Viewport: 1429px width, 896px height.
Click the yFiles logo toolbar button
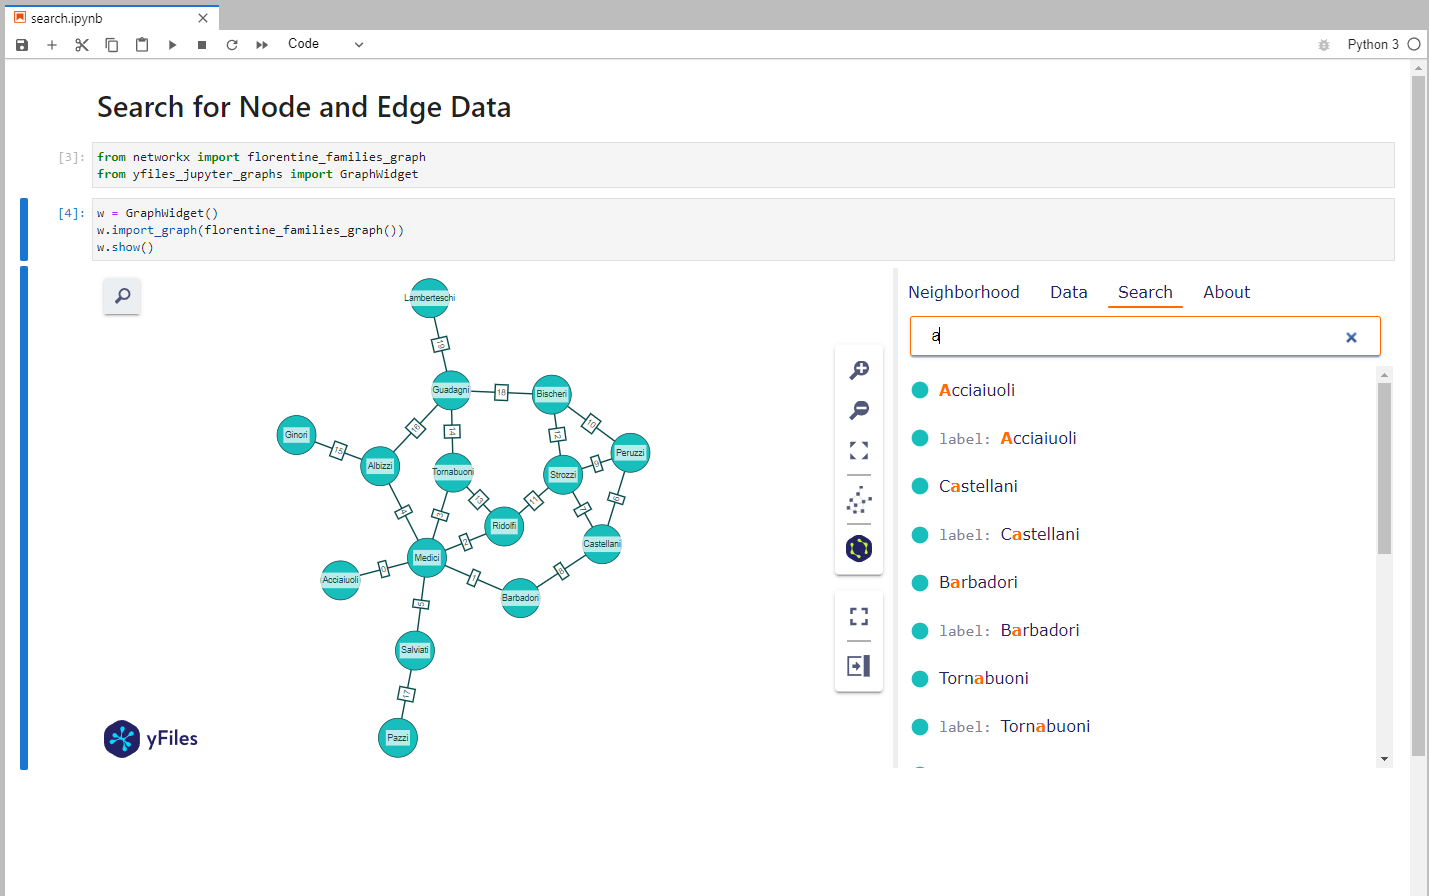[x=858, y=548]
